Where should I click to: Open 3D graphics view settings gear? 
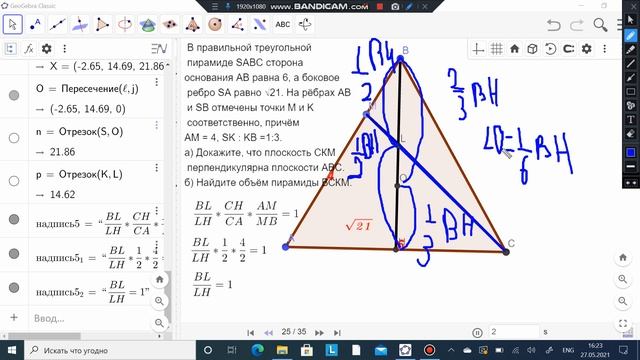tap(587, 49)
